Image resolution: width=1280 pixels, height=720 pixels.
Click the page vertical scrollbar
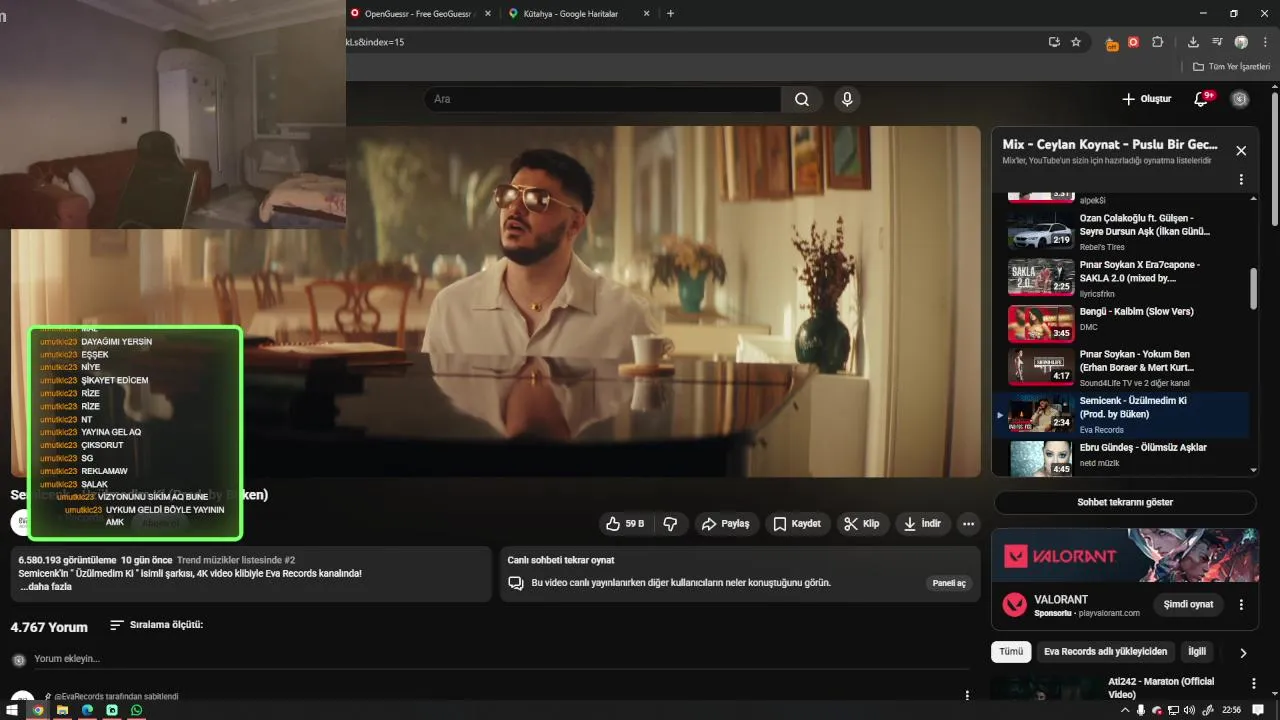[x=1275, y=160]
